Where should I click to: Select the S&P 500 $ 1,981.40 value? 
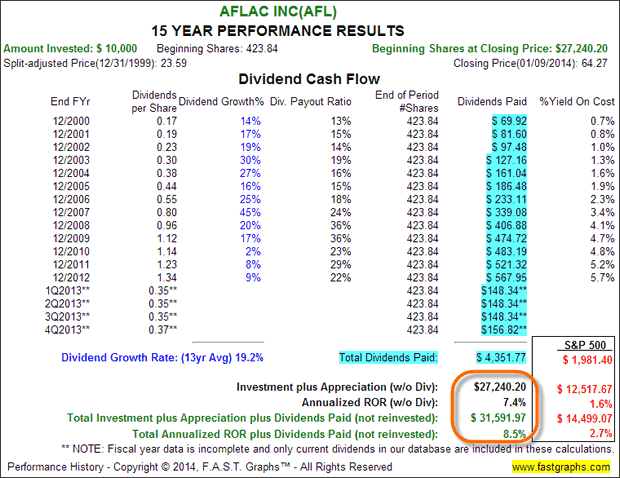tap(587, 360)
